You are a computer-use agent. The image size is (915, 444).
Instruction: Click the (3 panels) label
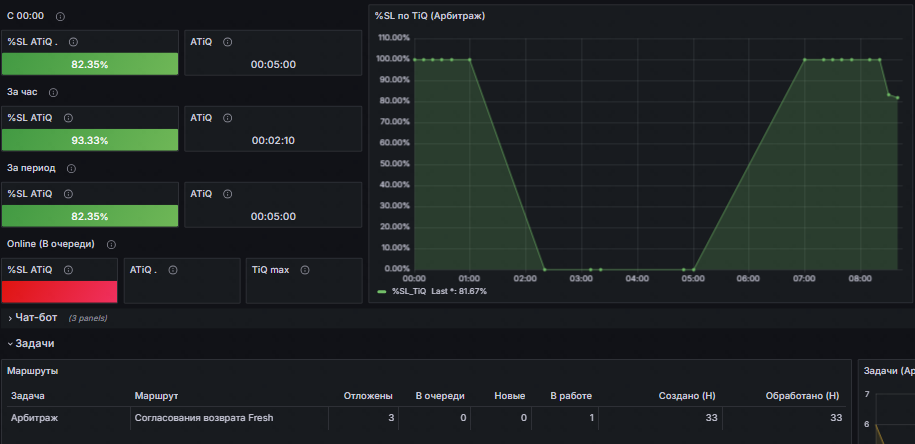click(x=88, y=319)
